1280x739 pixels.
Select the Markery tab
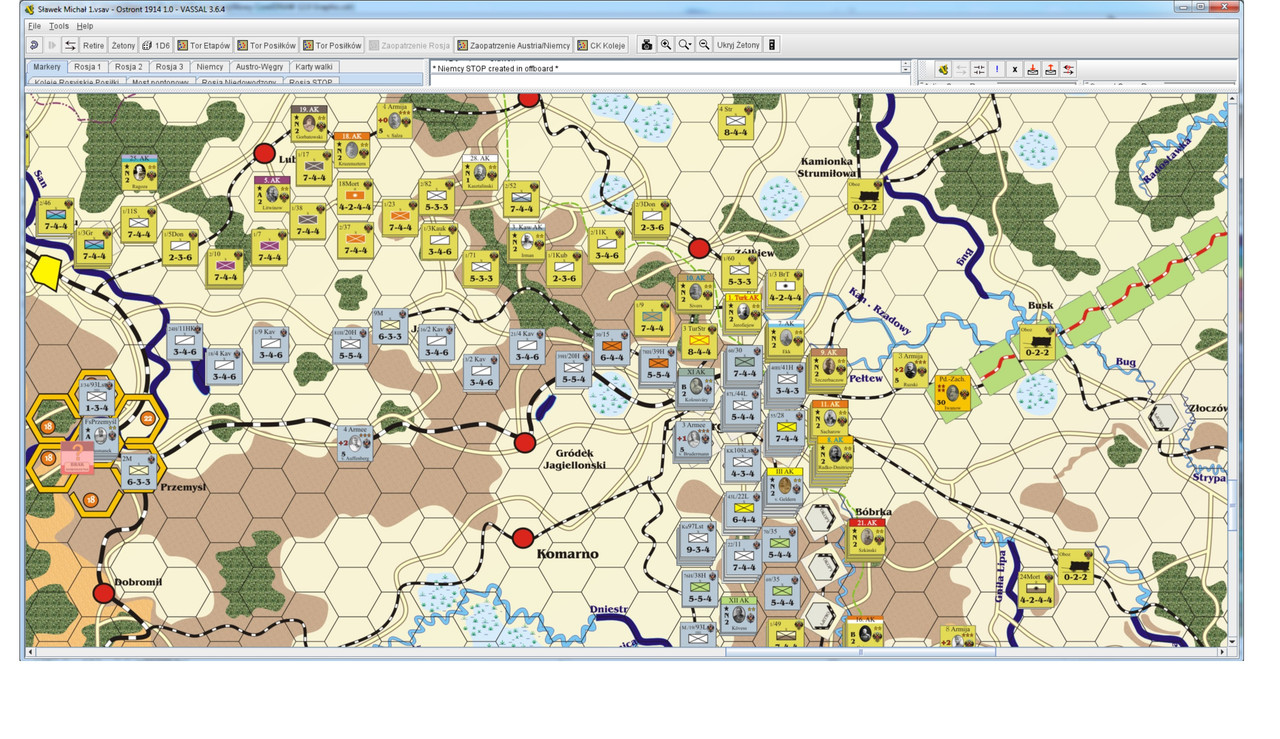point(47,66)
